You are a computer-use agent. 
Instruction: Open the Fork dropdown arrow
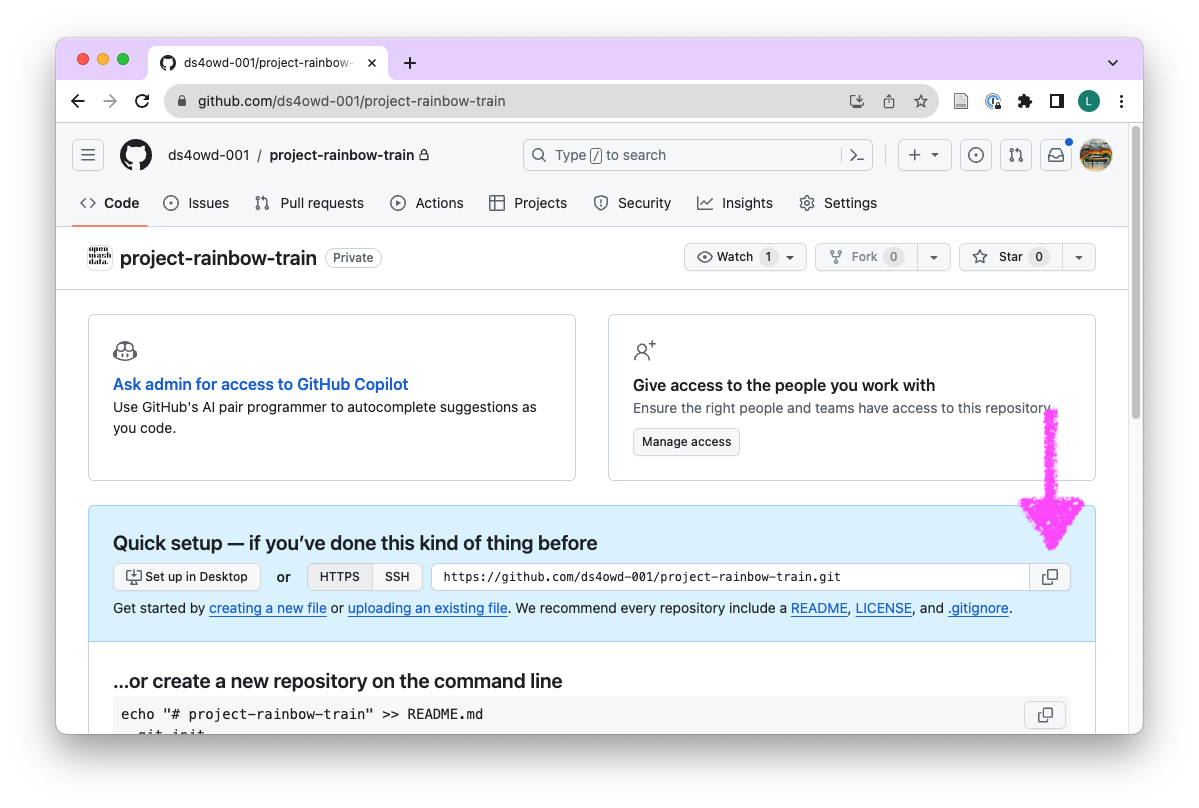(x=933, y=257)
